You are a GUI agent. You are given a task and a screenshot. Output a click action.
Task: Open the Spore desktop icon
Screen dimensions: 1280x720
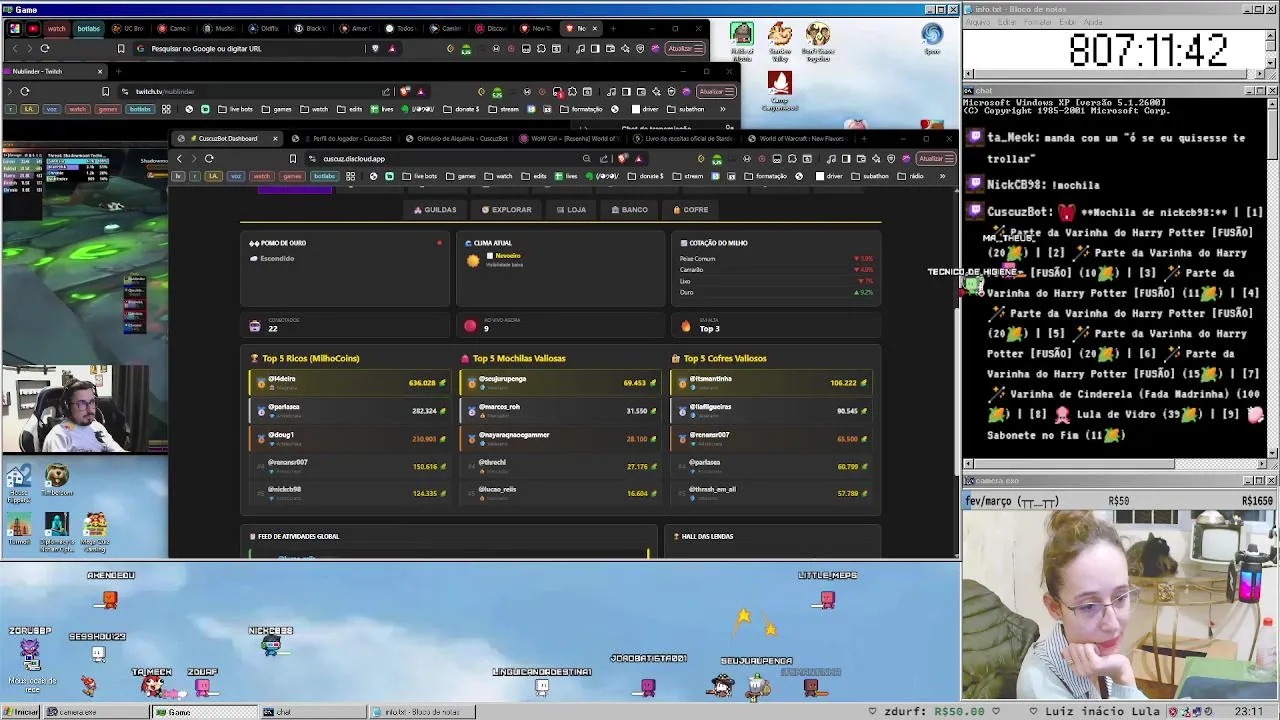[x=932, y=38]
